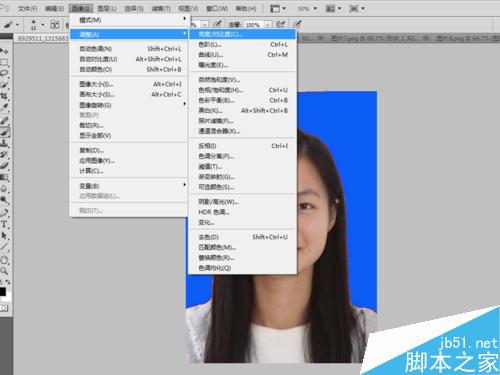Select the Lasso tool
The image size is (500, 375).
[4, 73]
